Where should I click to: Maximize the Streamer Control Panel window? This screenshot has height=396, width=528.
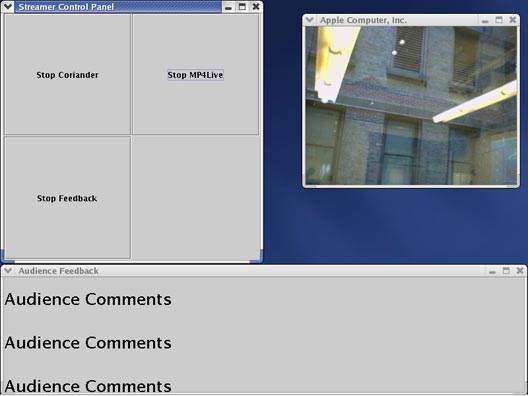coord(242,7)
